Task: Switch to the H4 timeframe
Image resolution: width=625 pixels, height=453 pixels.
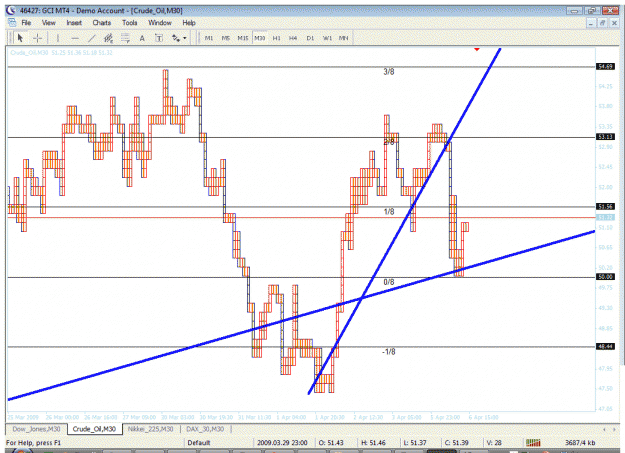Action: point(293,38)
